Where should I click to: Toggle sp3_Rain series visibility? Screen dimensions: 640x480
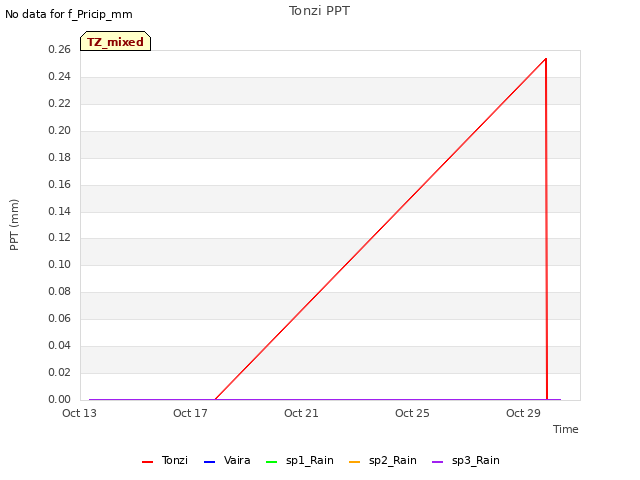coord(466,460)
